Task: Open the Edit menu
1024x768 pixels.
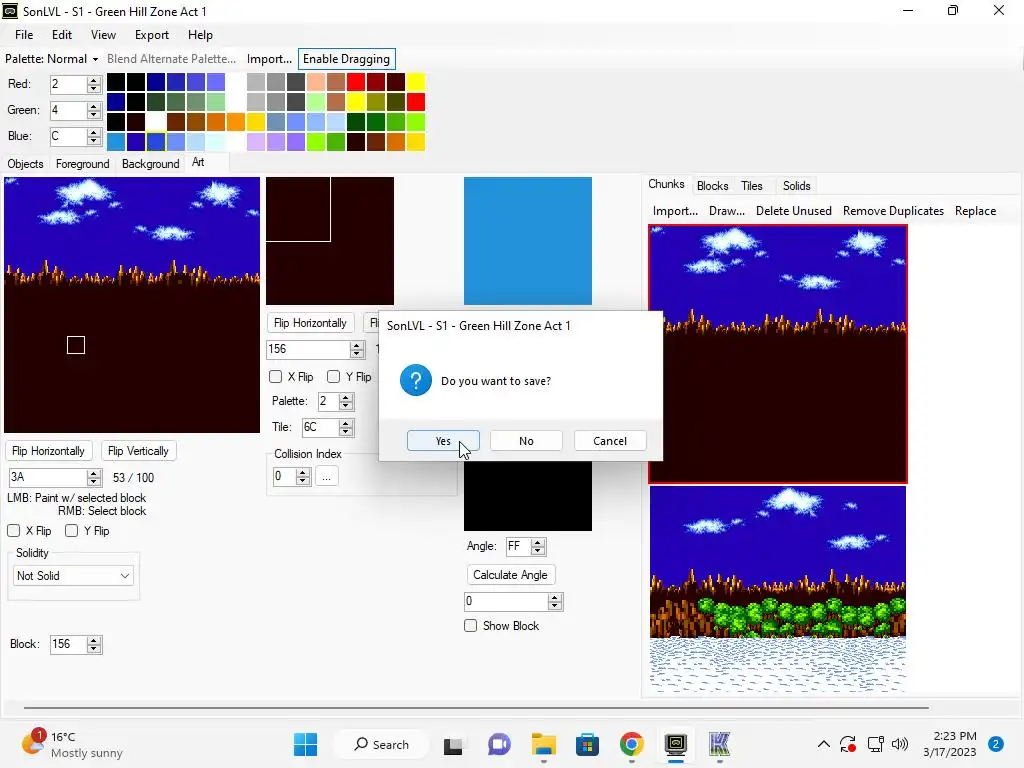Action: pos(62,35)
